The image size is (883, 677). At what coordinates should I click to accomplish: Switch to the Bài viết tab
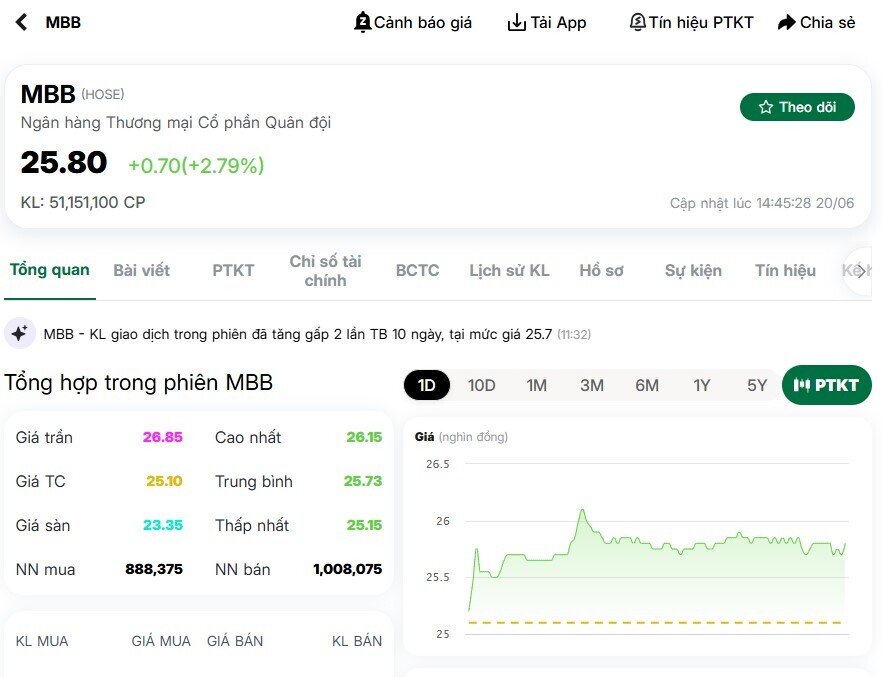[x=141, y=270]
